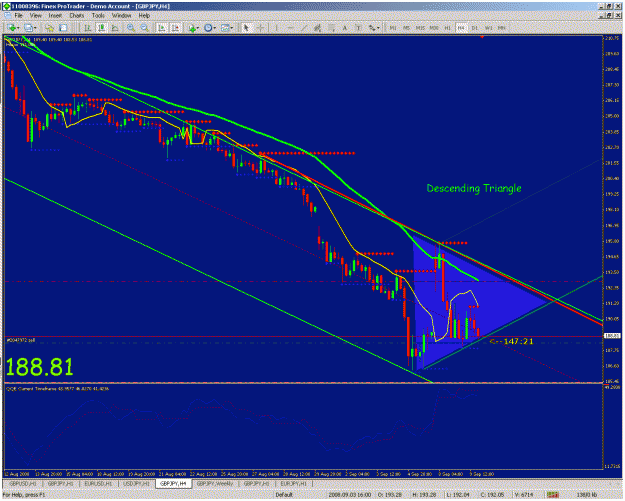Open the File menu
The height and width of the screenshot is (501, 625).
19,16
